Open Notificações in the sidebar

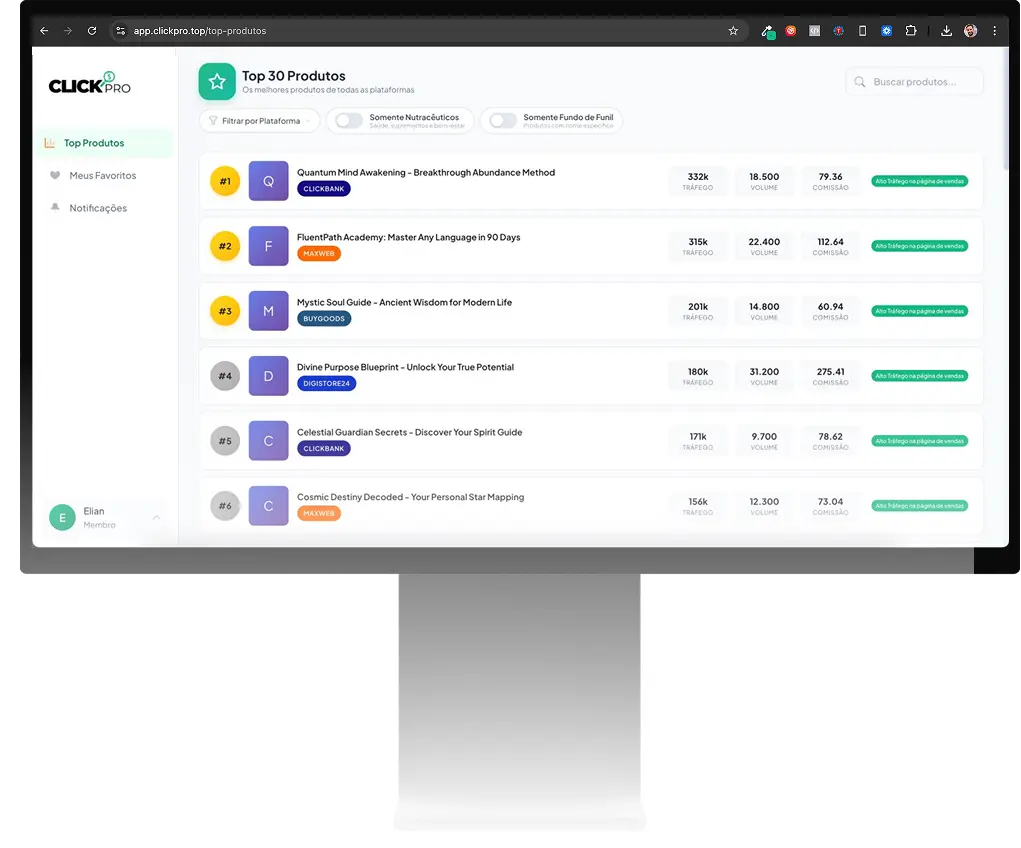tap(98, 208)
